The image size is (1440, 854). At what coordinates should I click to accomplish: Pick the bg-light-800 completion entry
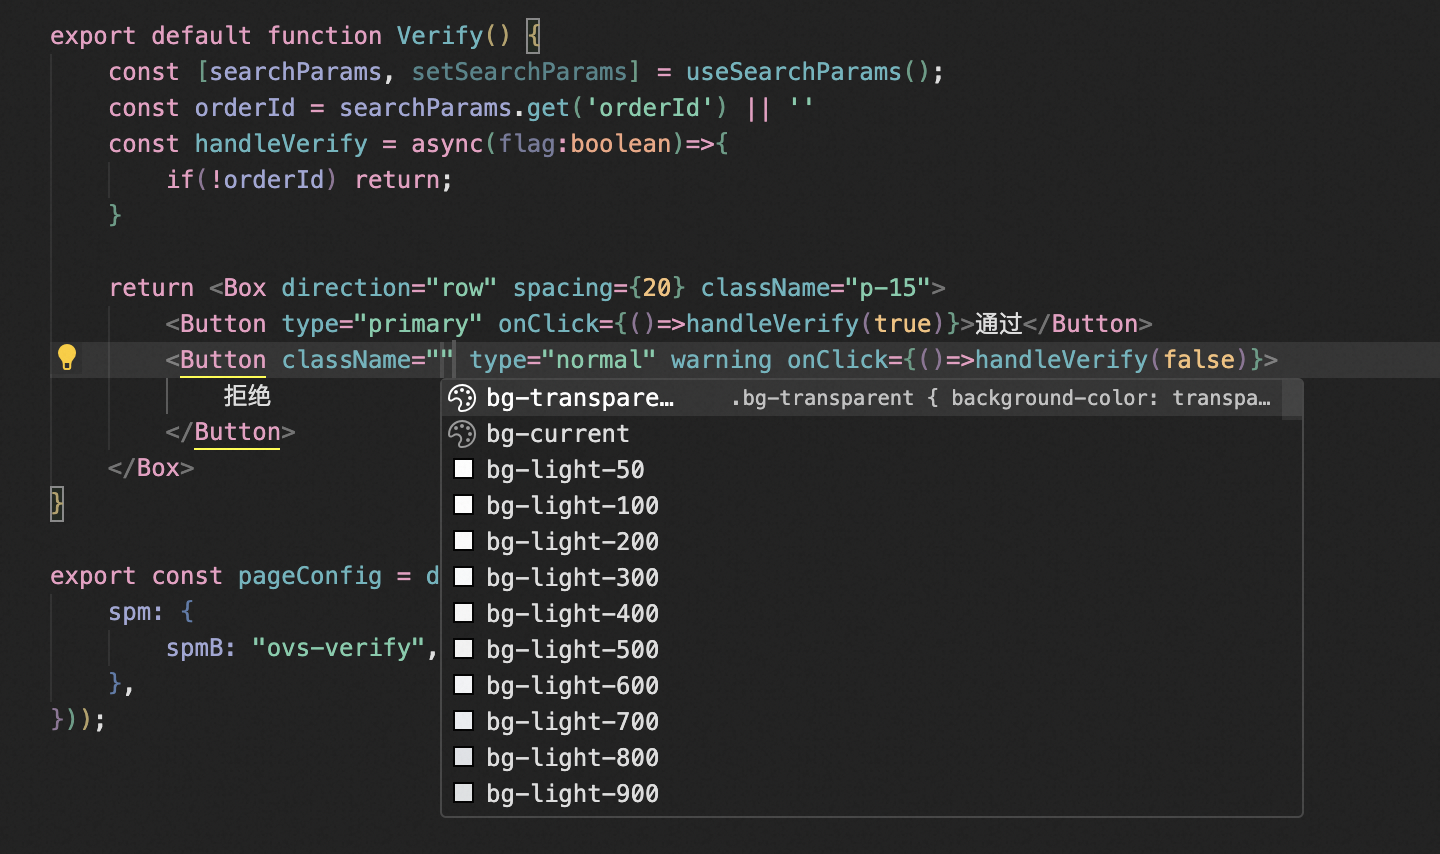tap(862, 758)
